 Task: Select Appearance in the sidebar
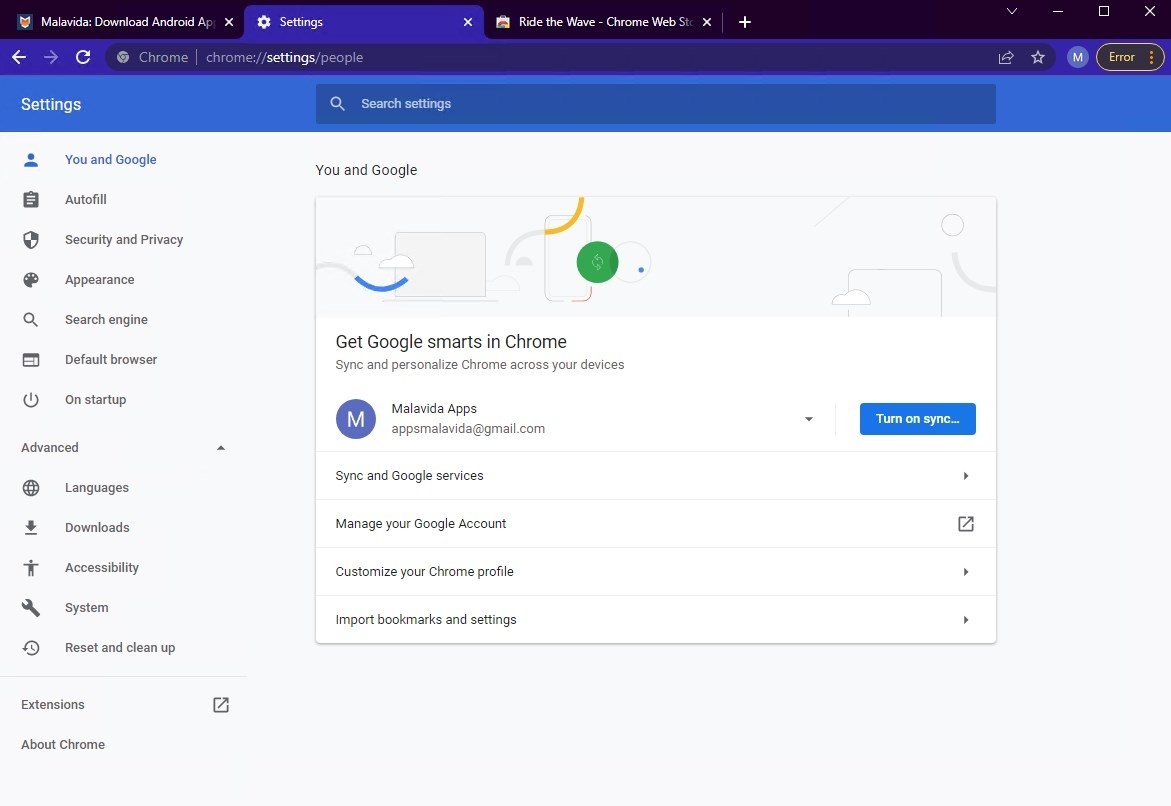point(99,279)
